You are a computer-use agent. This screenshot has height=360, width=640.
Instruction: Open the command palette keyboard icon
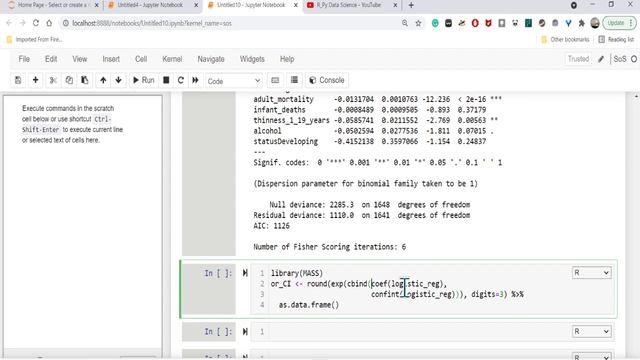point(275,80)
